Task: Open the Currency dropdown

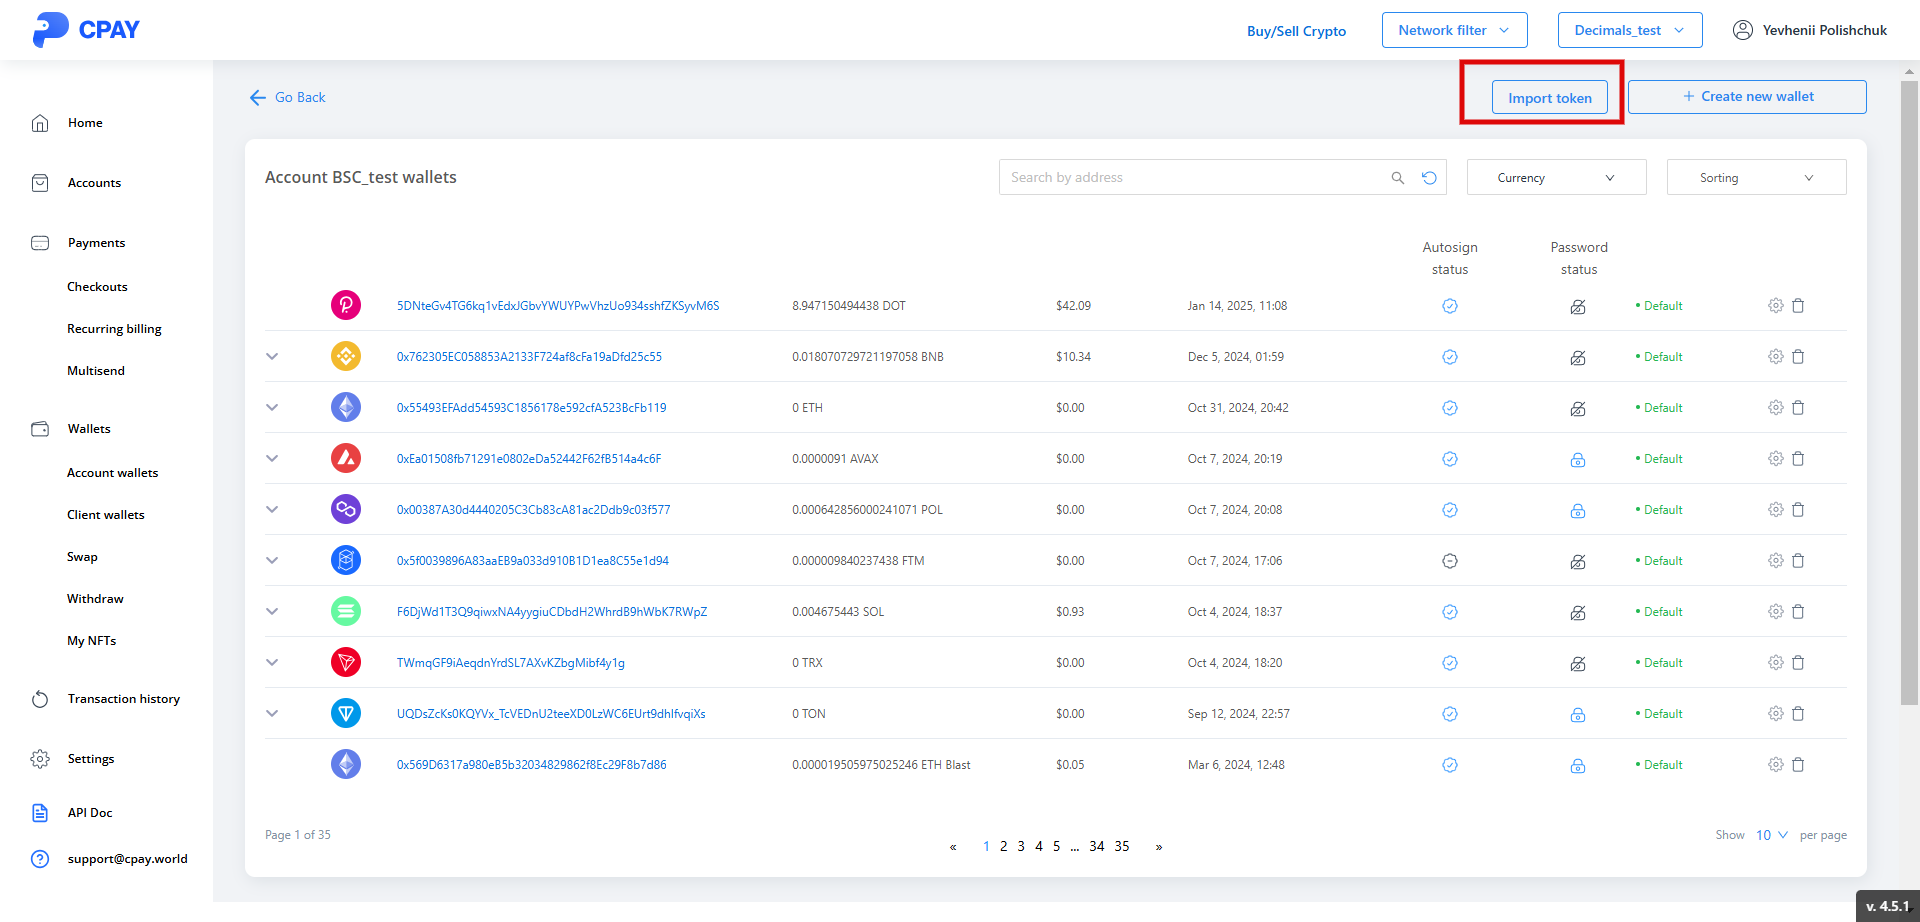Action: pyautogui.click(x=1555, y=178)
